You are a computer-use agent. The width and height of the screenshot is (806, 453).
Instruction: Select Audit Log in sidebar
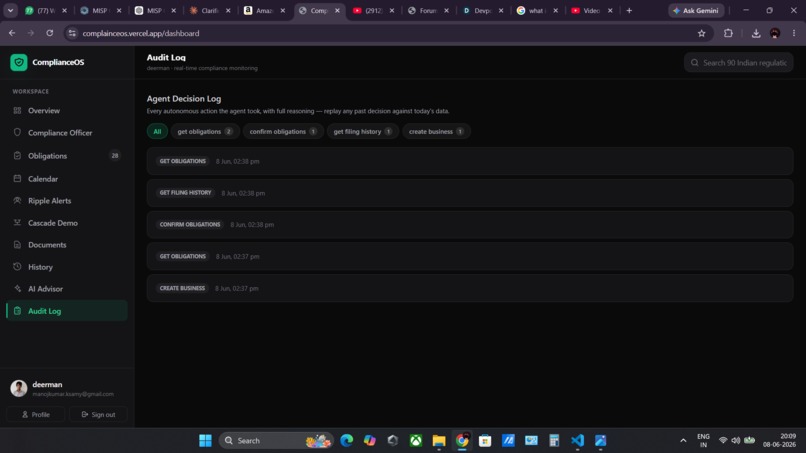(x=67, y=311)
